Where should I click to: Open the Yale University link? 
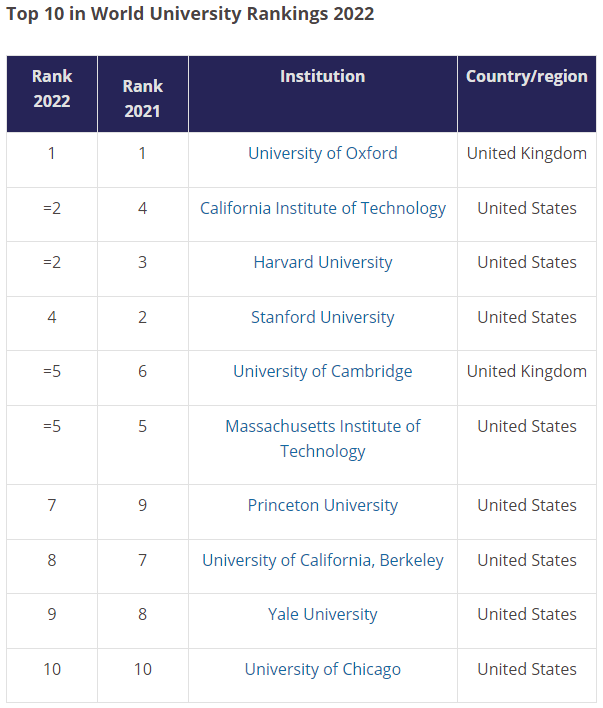[322, 614]
